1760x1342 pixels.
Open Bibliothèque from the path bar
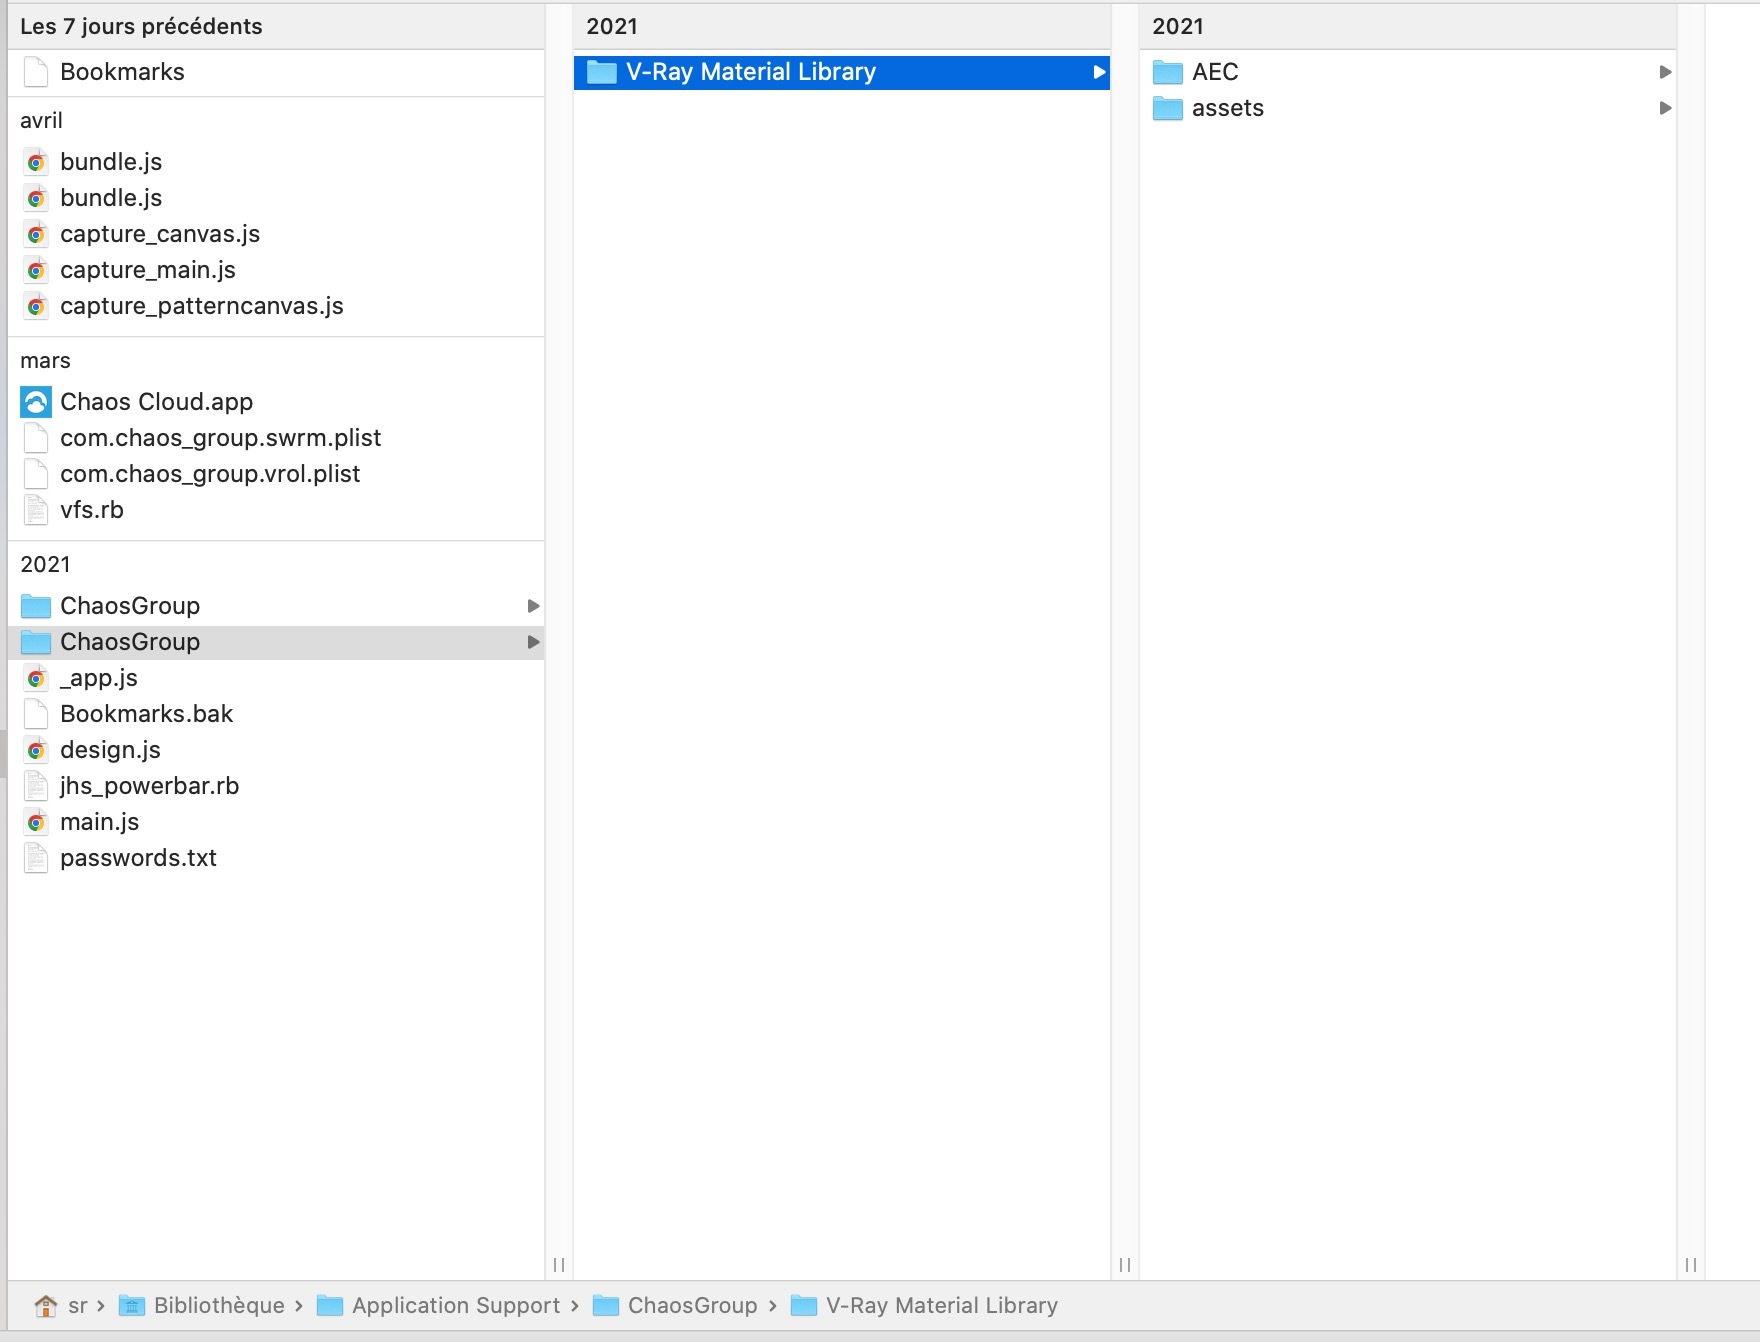click(219, 1305)
